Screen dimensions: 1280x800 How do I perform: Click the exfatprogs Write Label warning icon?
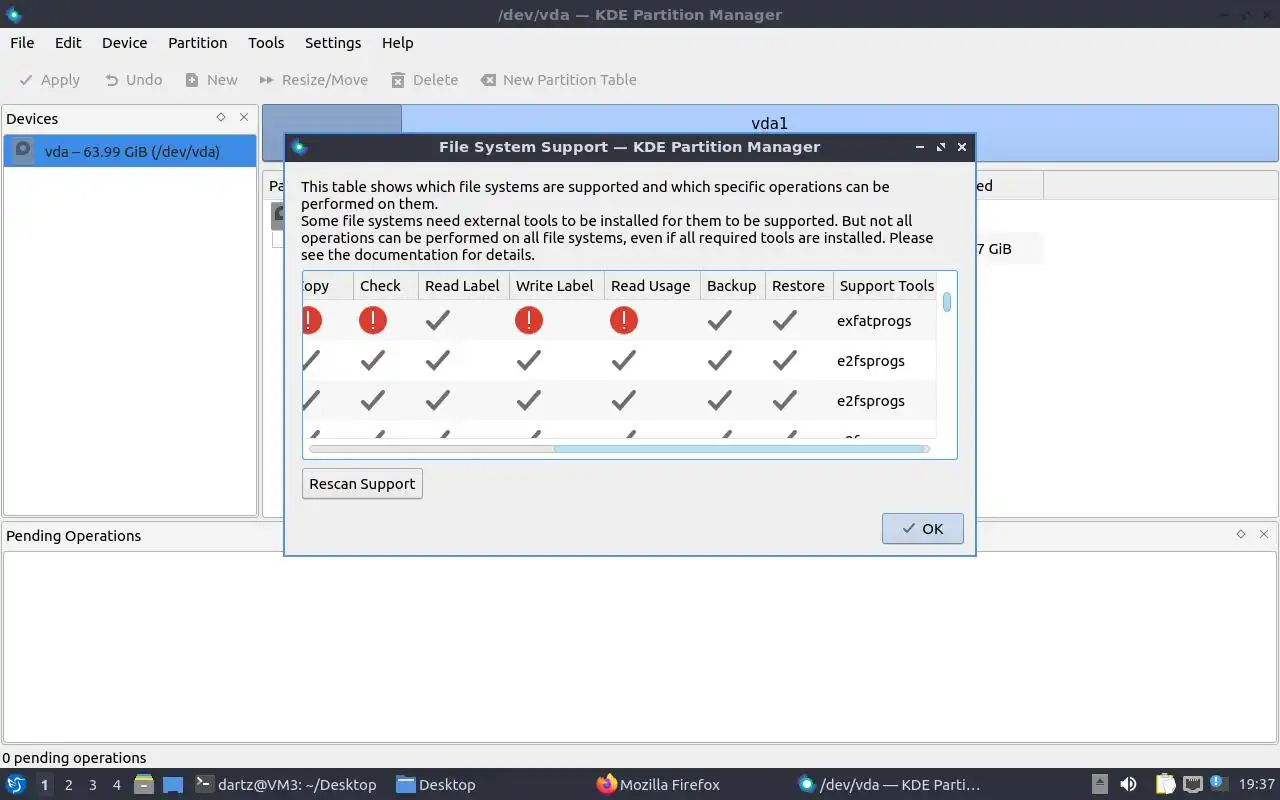pyautogui.click(x=529, y=320)
